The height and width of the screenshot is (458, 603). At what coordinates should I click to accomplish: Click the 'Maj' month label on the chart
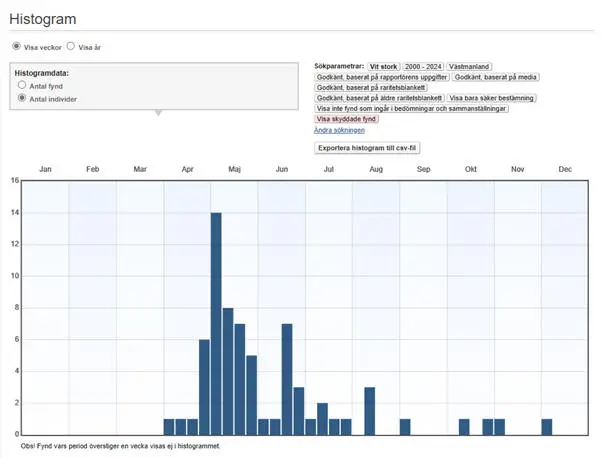(234, 170)
